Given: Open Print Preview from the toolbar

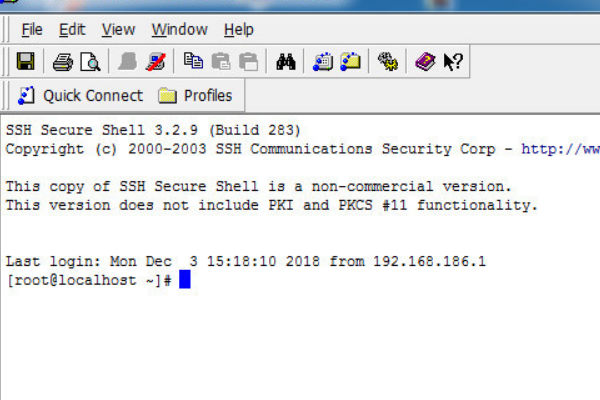Looking at the screenshot, I should pyautogui.click(x=90, y=62).
